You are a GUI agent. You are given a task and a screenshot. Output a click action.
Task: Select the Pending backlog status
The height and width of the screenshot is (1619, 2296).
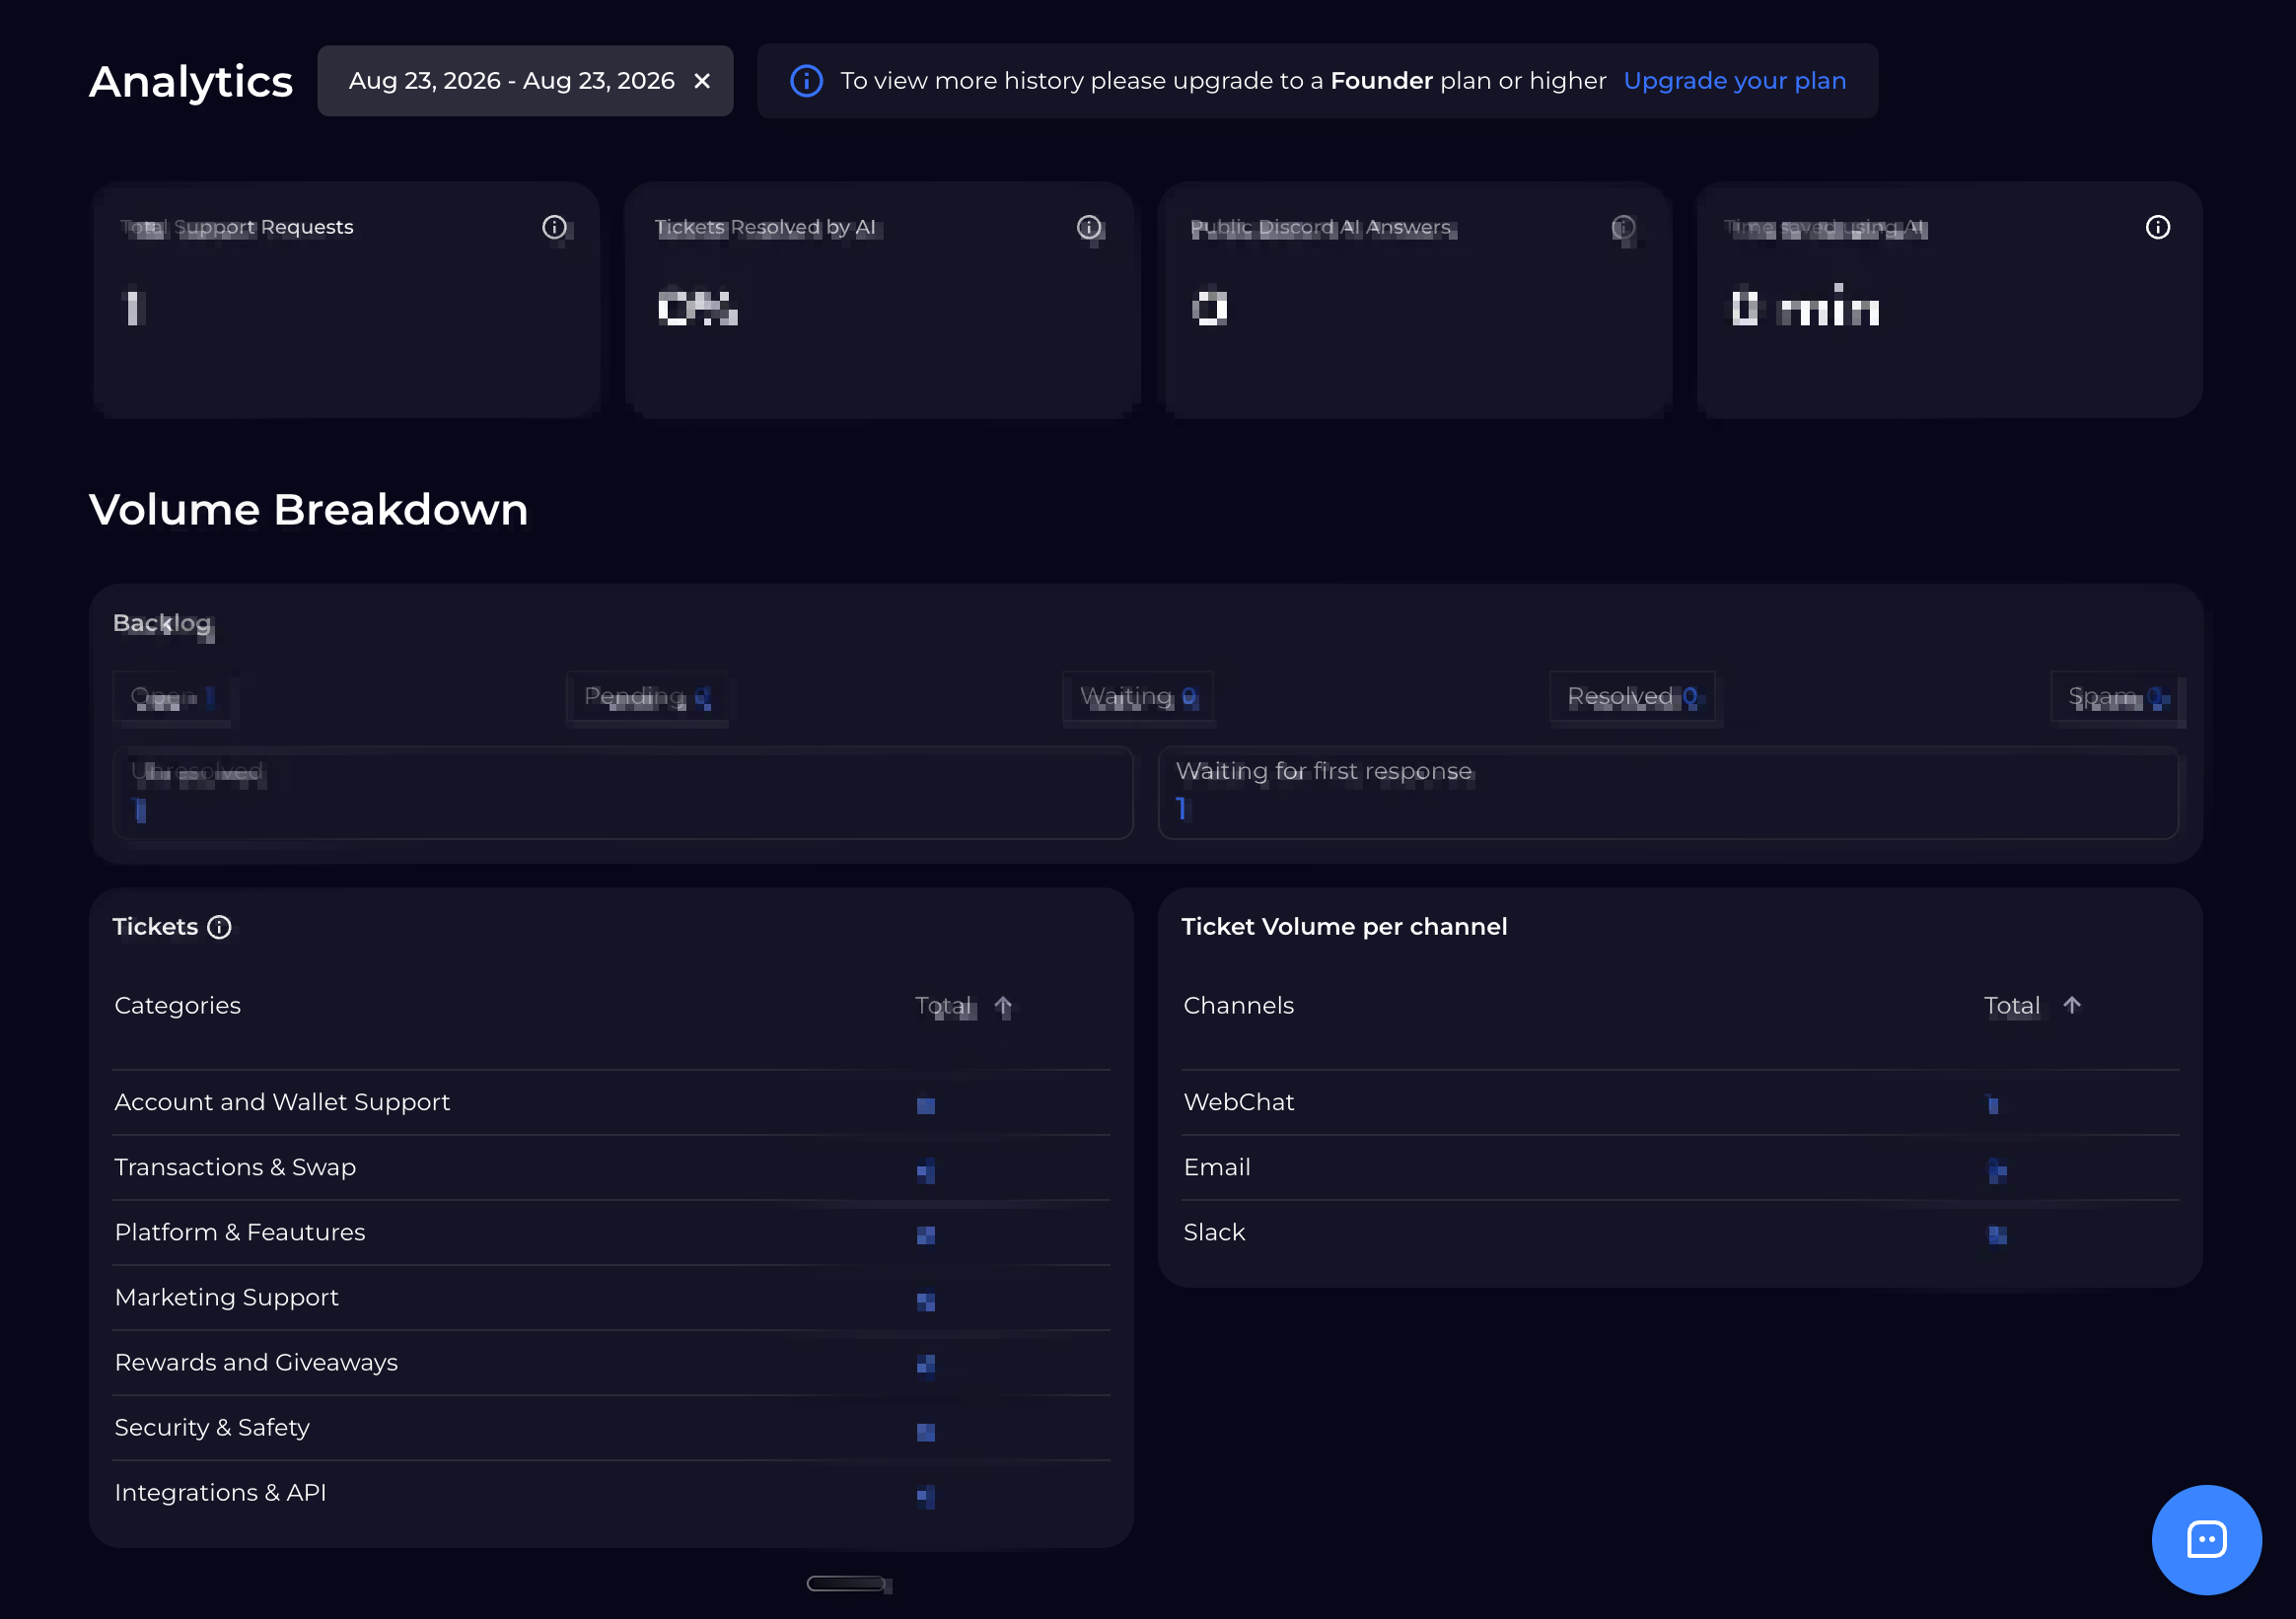646,696
